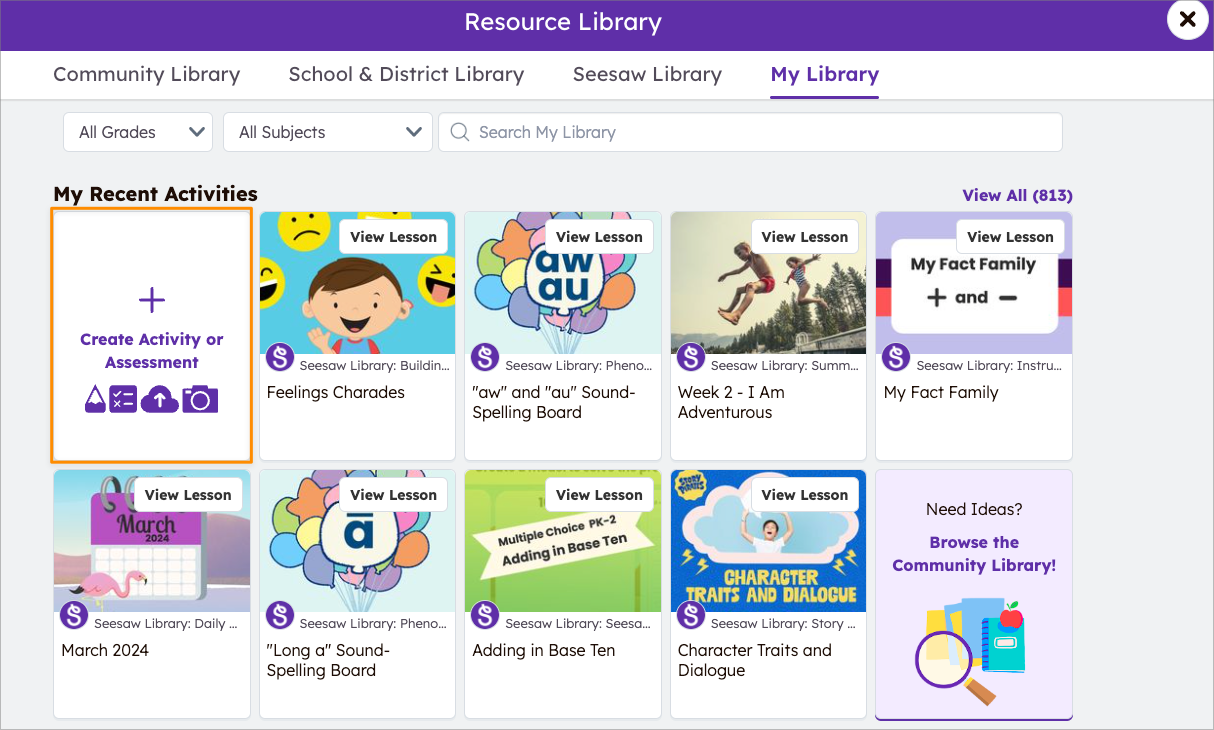The image size is (1214, 730).
Task: Click the Seesaw badge on March 2024 card
Action: click(x=74, y=615)
